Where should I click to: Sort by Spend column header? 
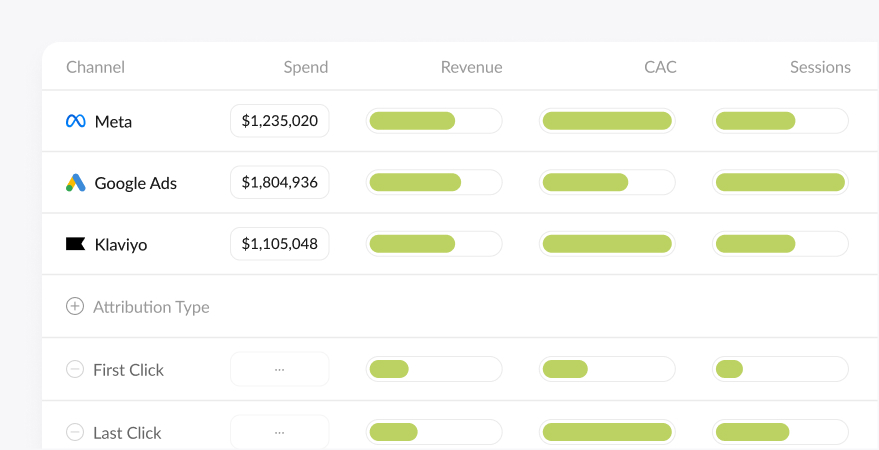306,67
